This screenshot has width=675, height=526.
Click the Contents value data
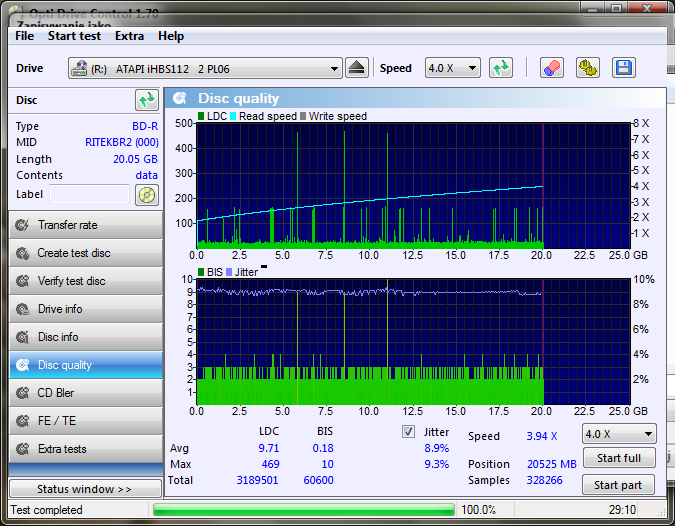(146, 175)
